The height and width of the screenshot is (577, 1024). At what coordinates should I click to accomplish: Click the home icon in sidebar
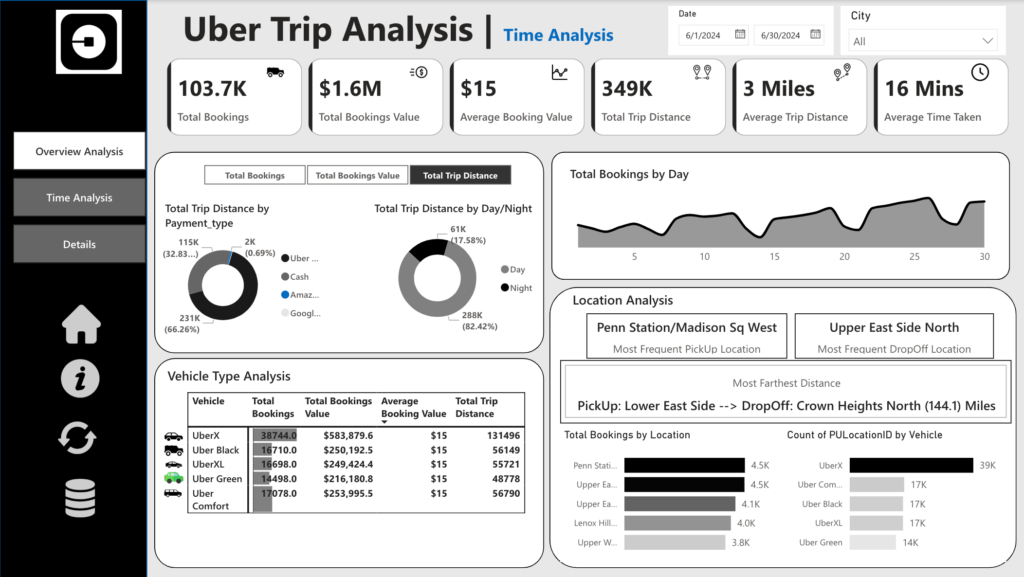[x=81, y=325]
